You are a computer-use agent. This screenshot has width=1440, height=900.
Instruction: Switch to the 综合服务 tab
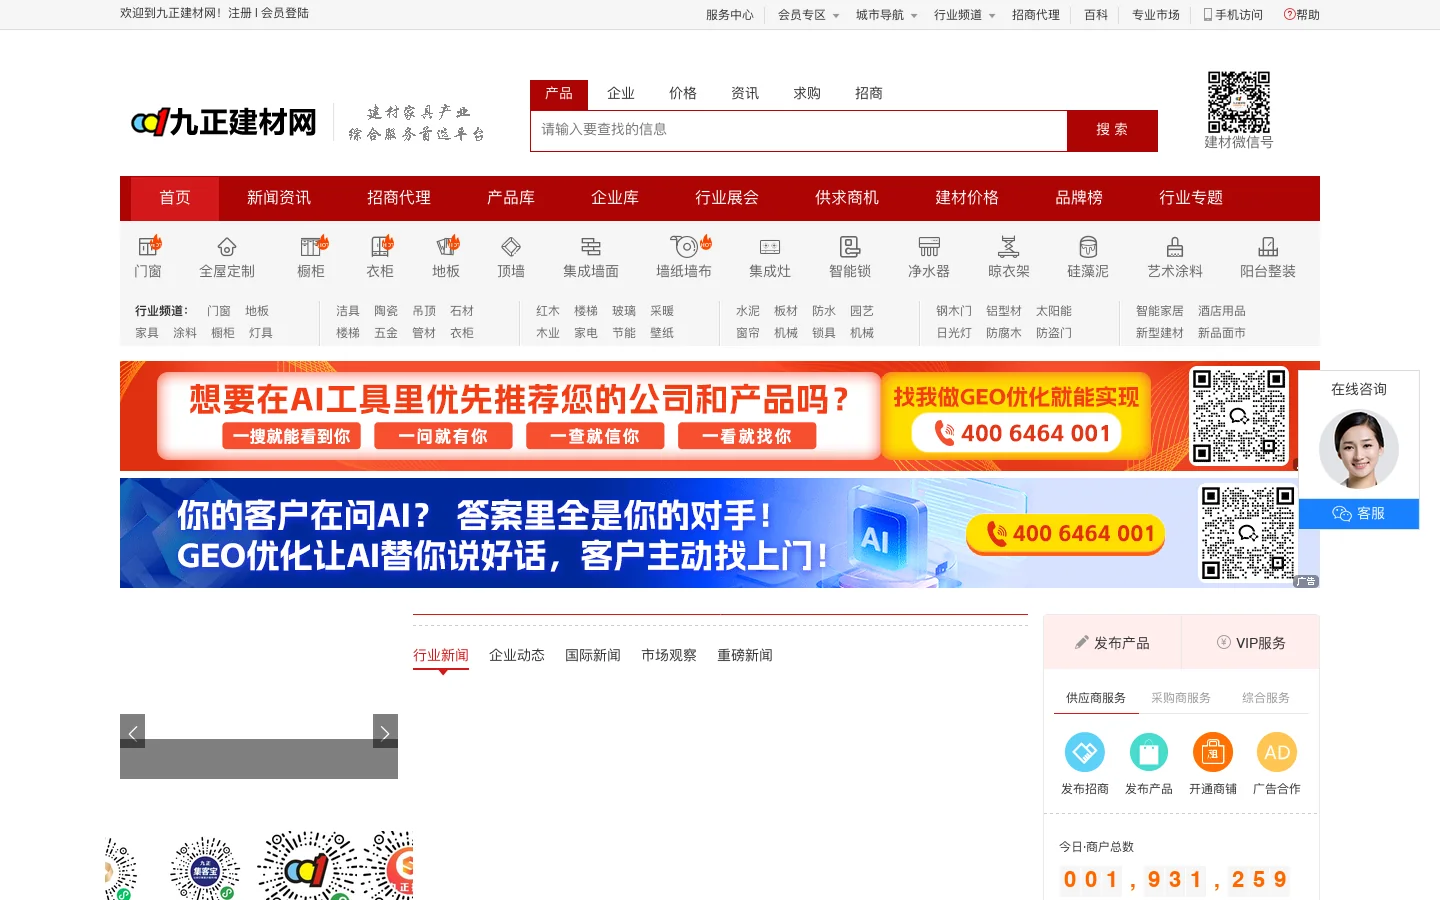tap(1266, 698)
